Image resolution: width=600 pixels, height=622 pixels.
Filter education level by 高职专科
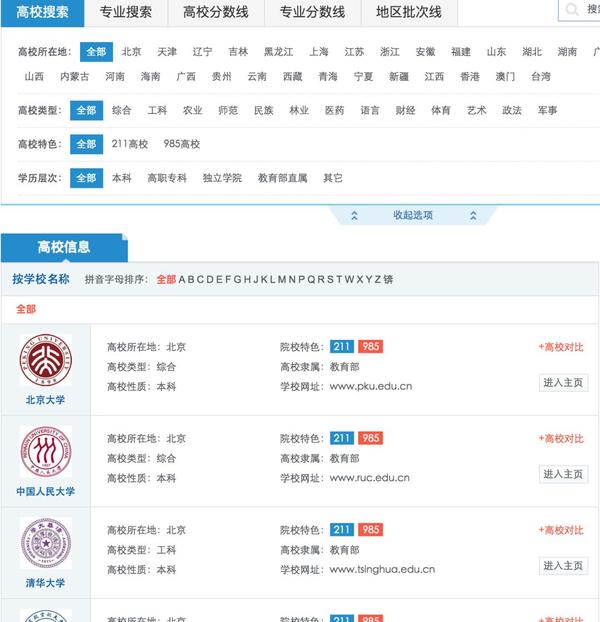[167, 178]
